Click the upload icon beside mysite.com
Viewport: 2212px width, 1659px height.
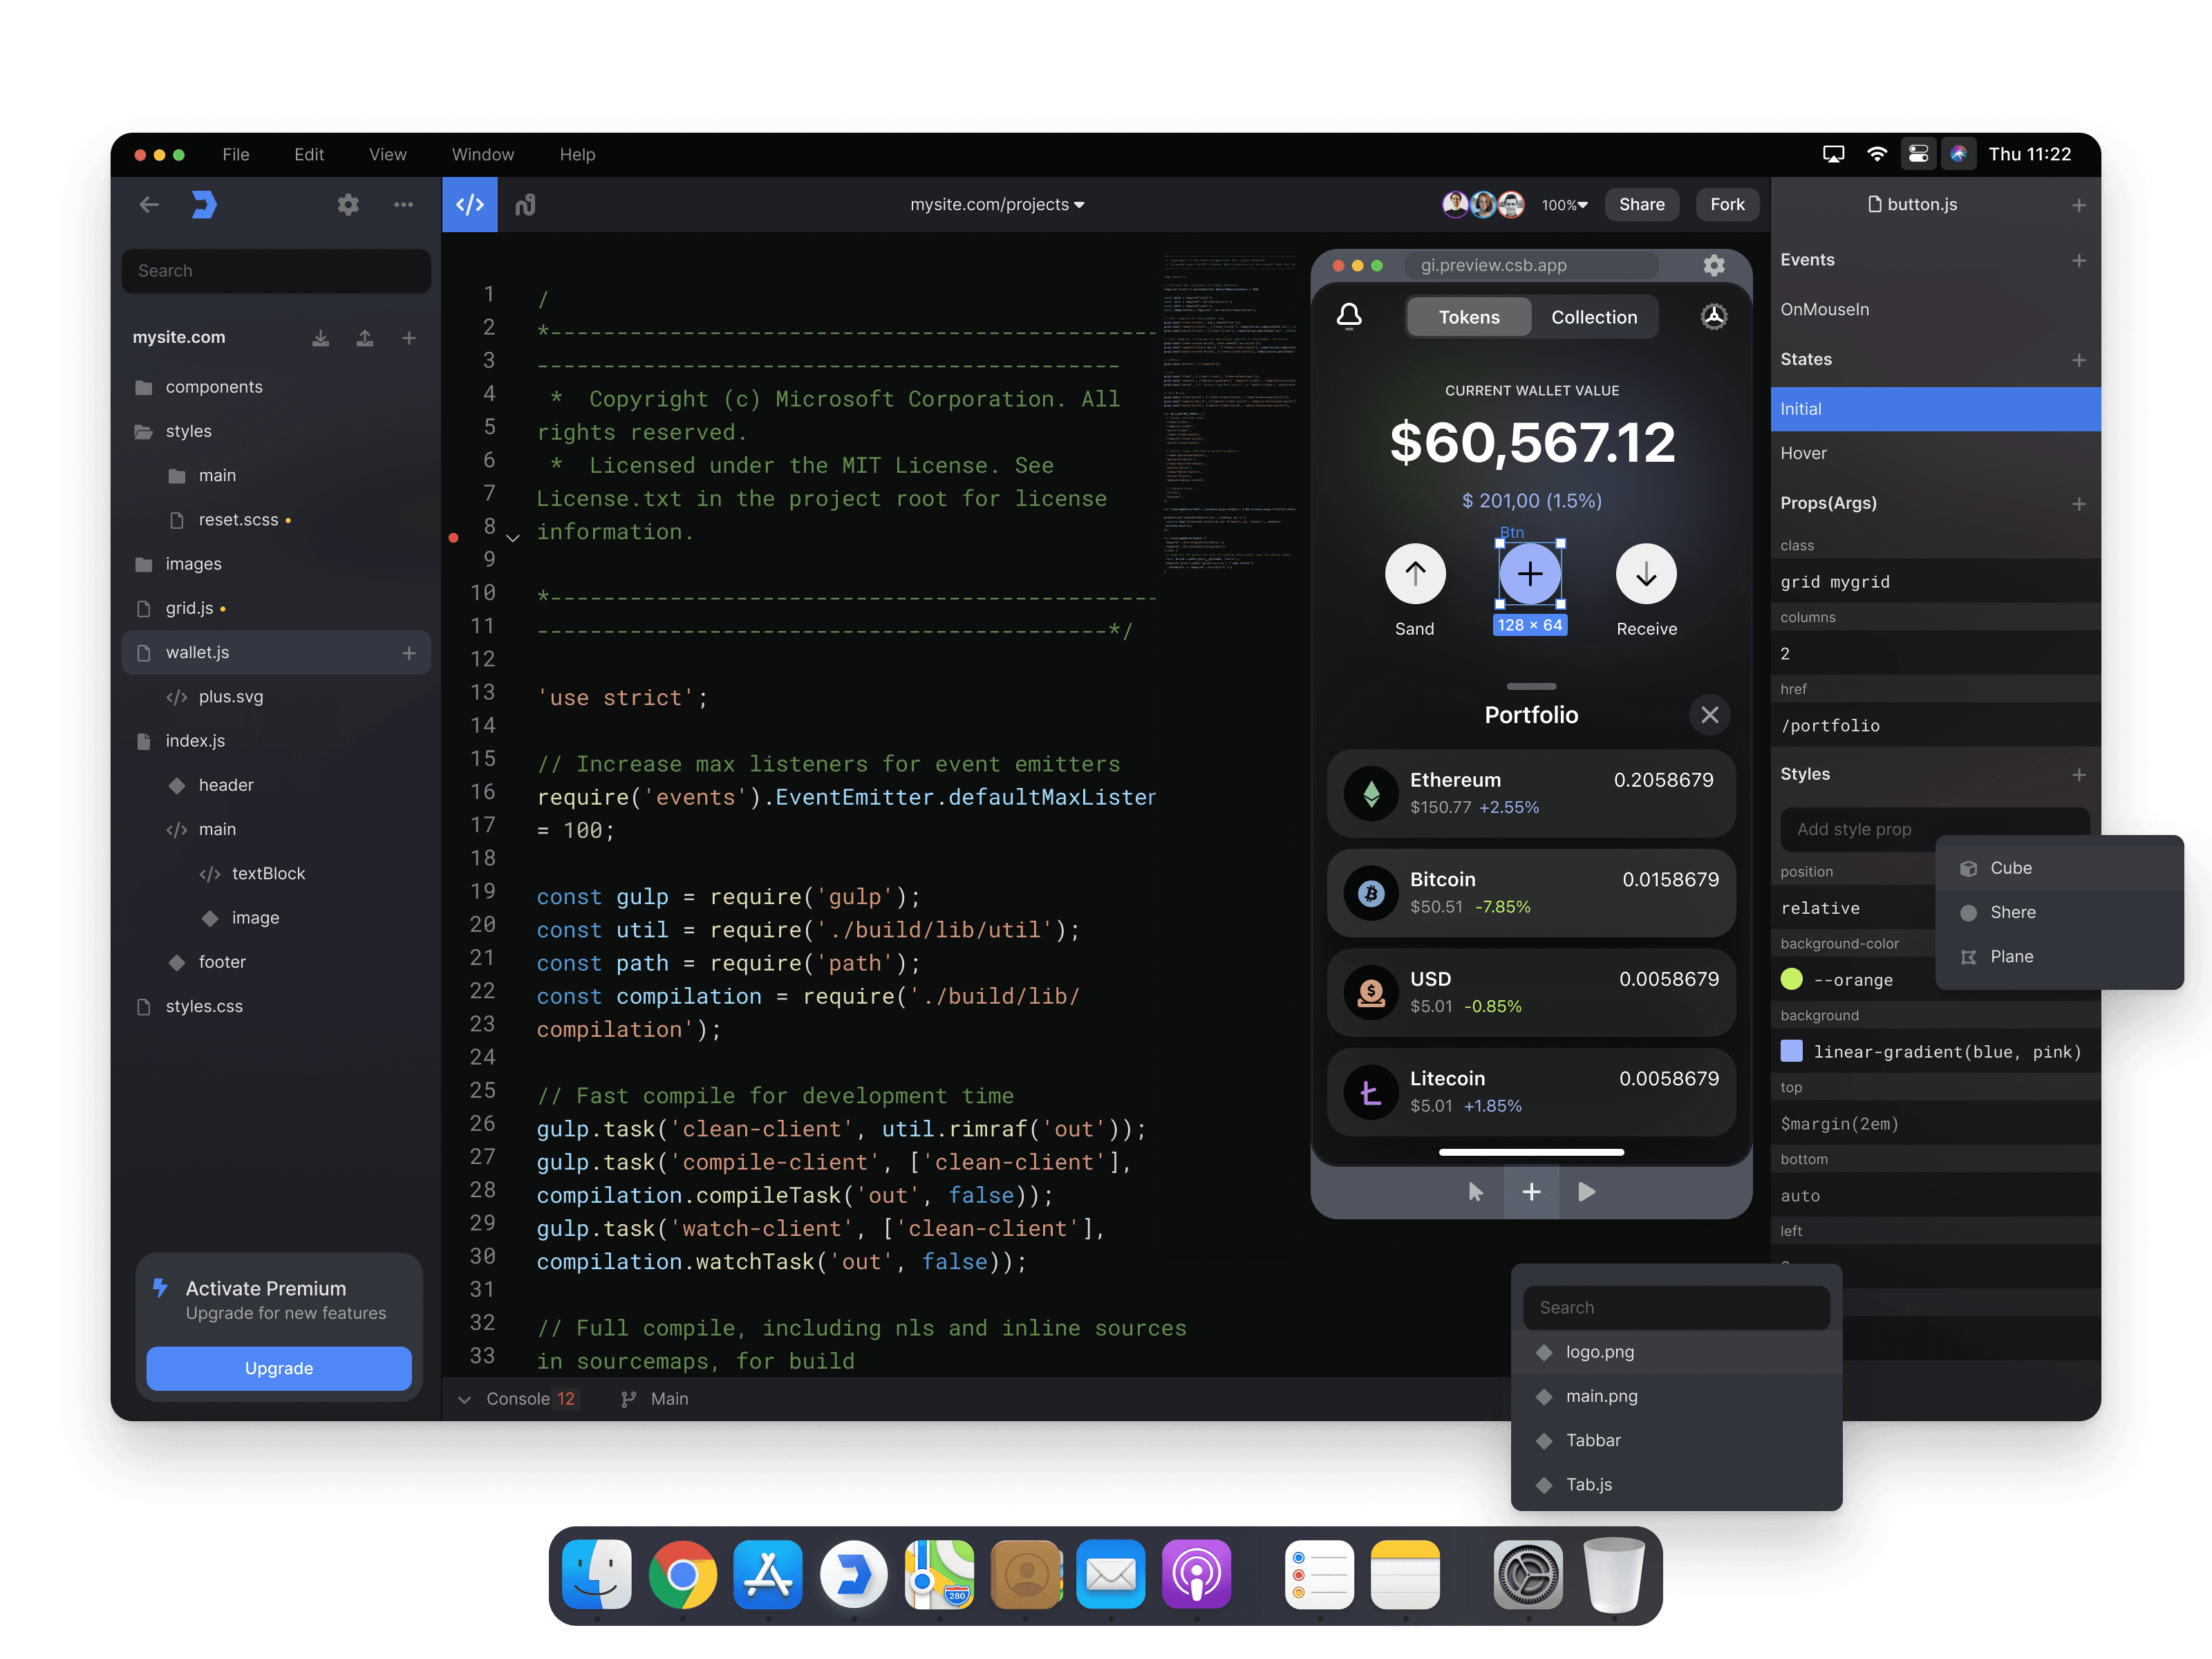[x=365, y=338]
